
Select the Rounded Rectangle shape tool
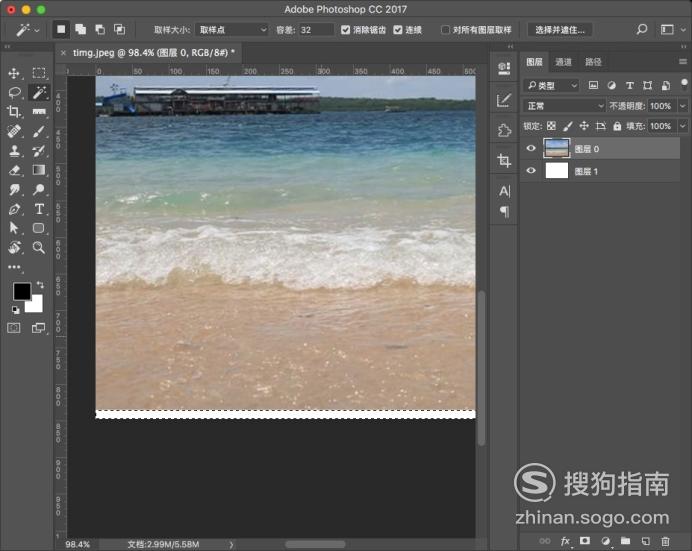(39, 228)
